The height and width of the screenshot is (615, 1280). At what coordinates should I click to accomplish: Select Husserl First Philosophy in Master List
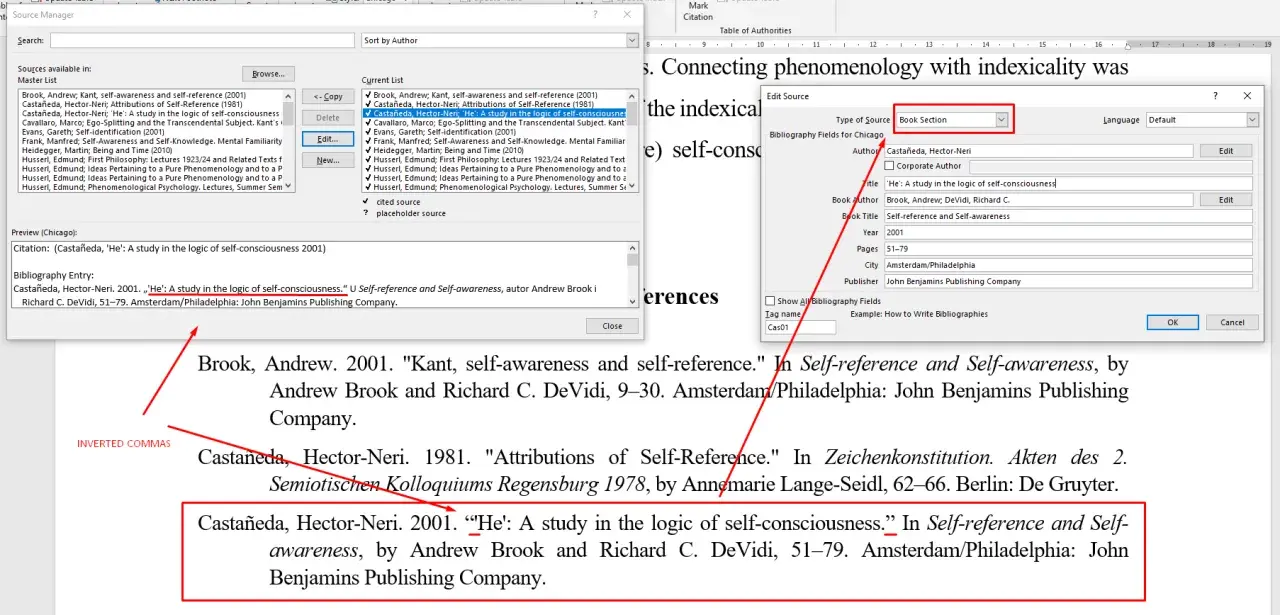tap(151, 159)
